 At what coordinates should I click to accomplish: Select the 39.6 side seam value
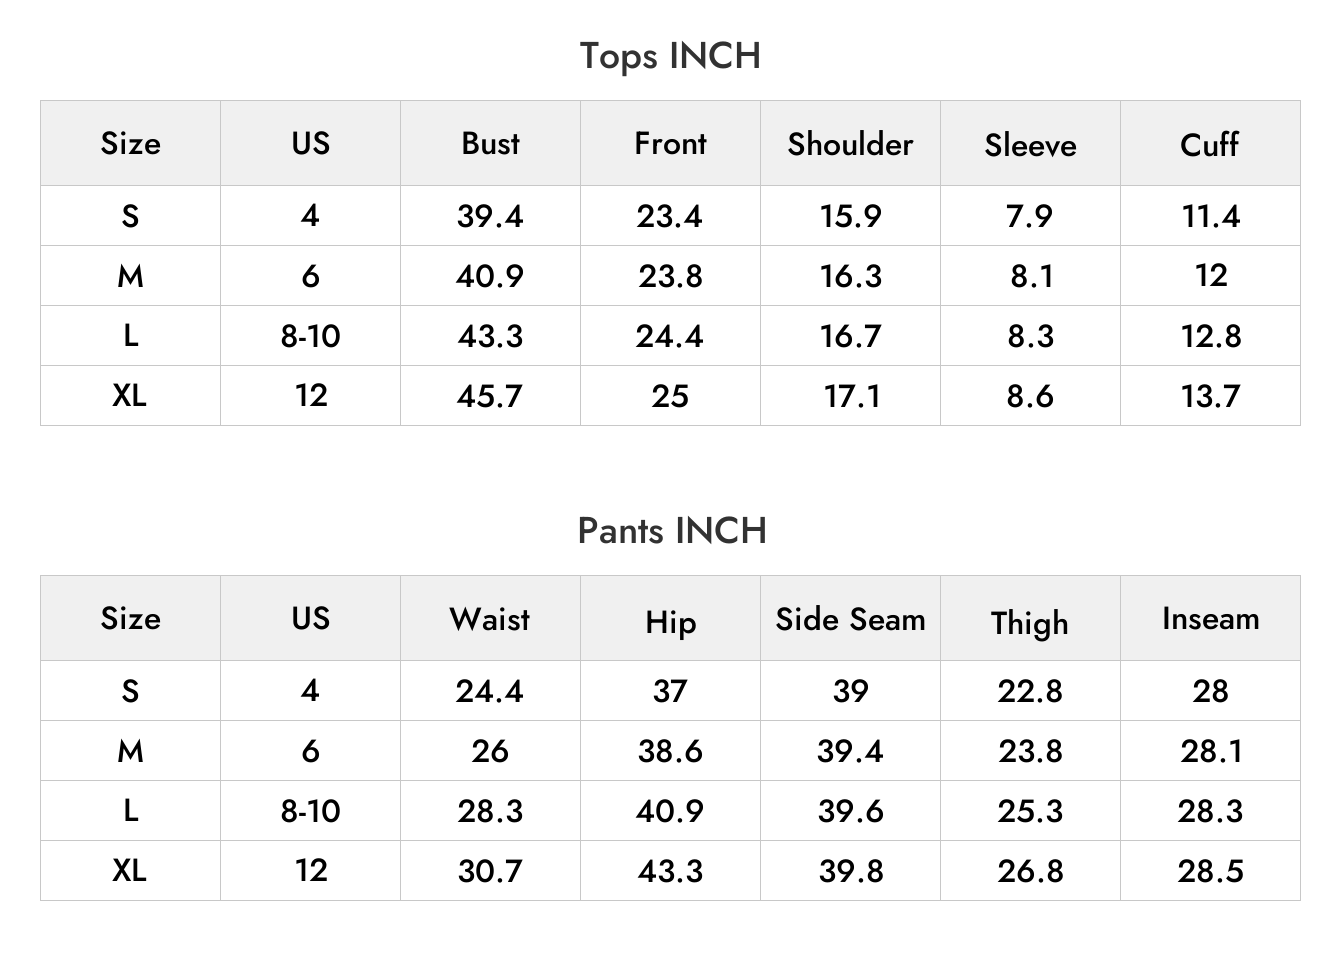850,811
